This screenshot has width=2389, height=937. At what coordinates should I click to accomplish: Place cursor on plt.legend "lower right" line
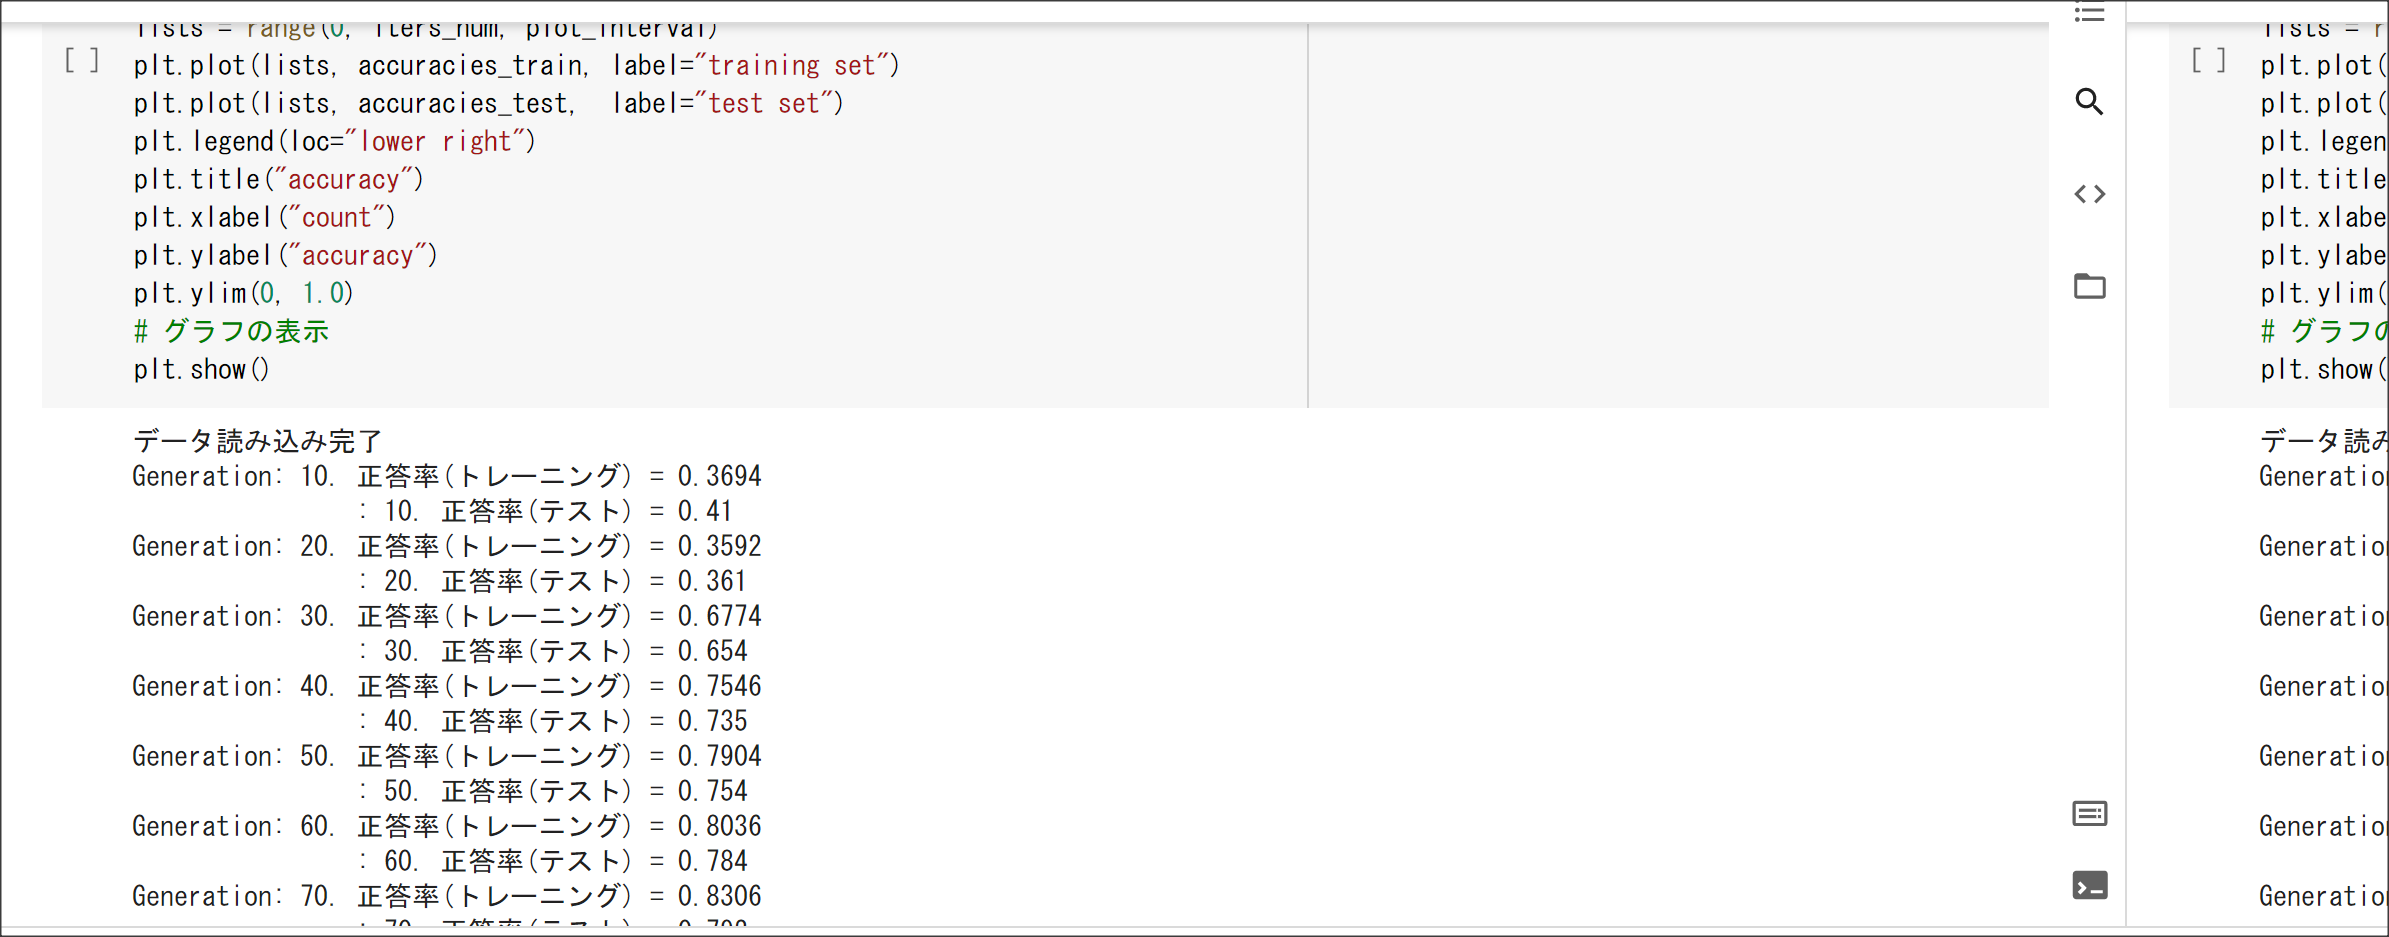point(335,142)
